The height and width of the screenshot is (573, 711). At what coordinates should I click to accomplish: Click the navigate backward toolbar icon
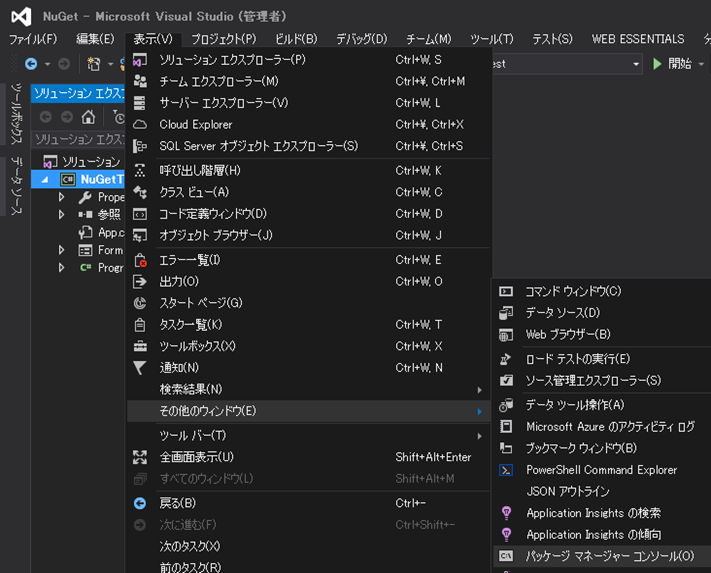pos(31,64)
